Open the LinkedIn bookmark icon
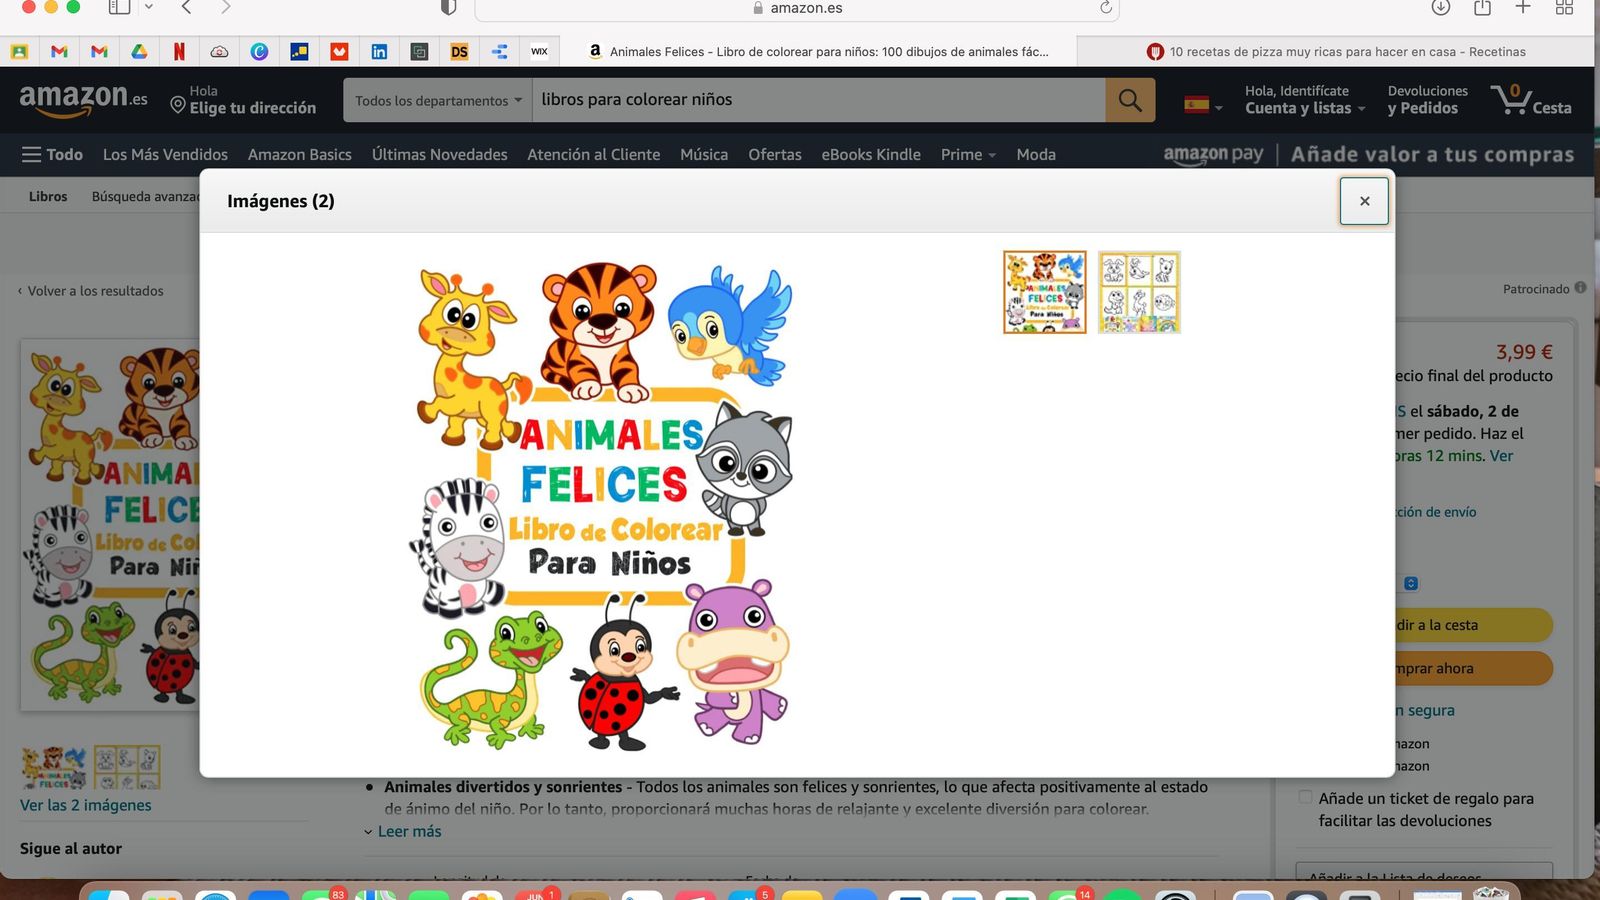 coord(379,51)
